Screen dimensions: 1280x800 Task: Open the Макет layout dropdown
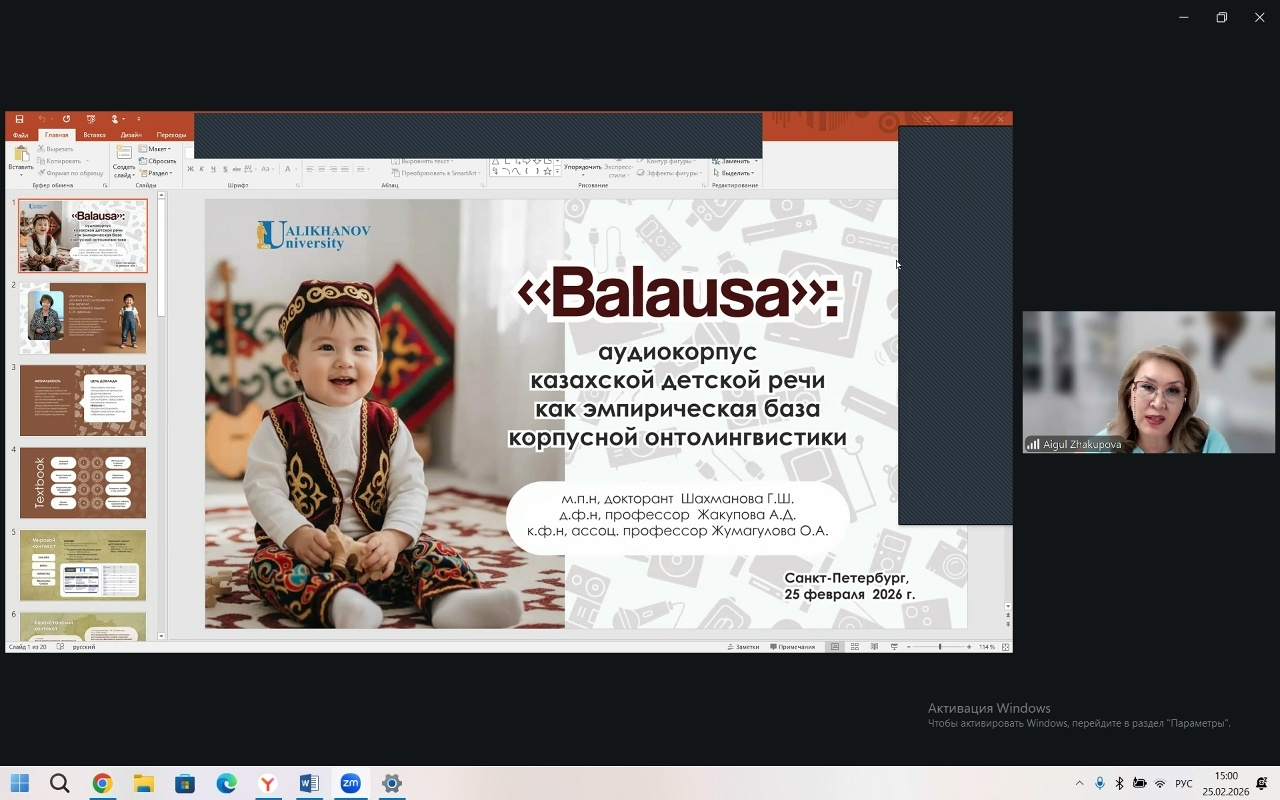point(157,149)
